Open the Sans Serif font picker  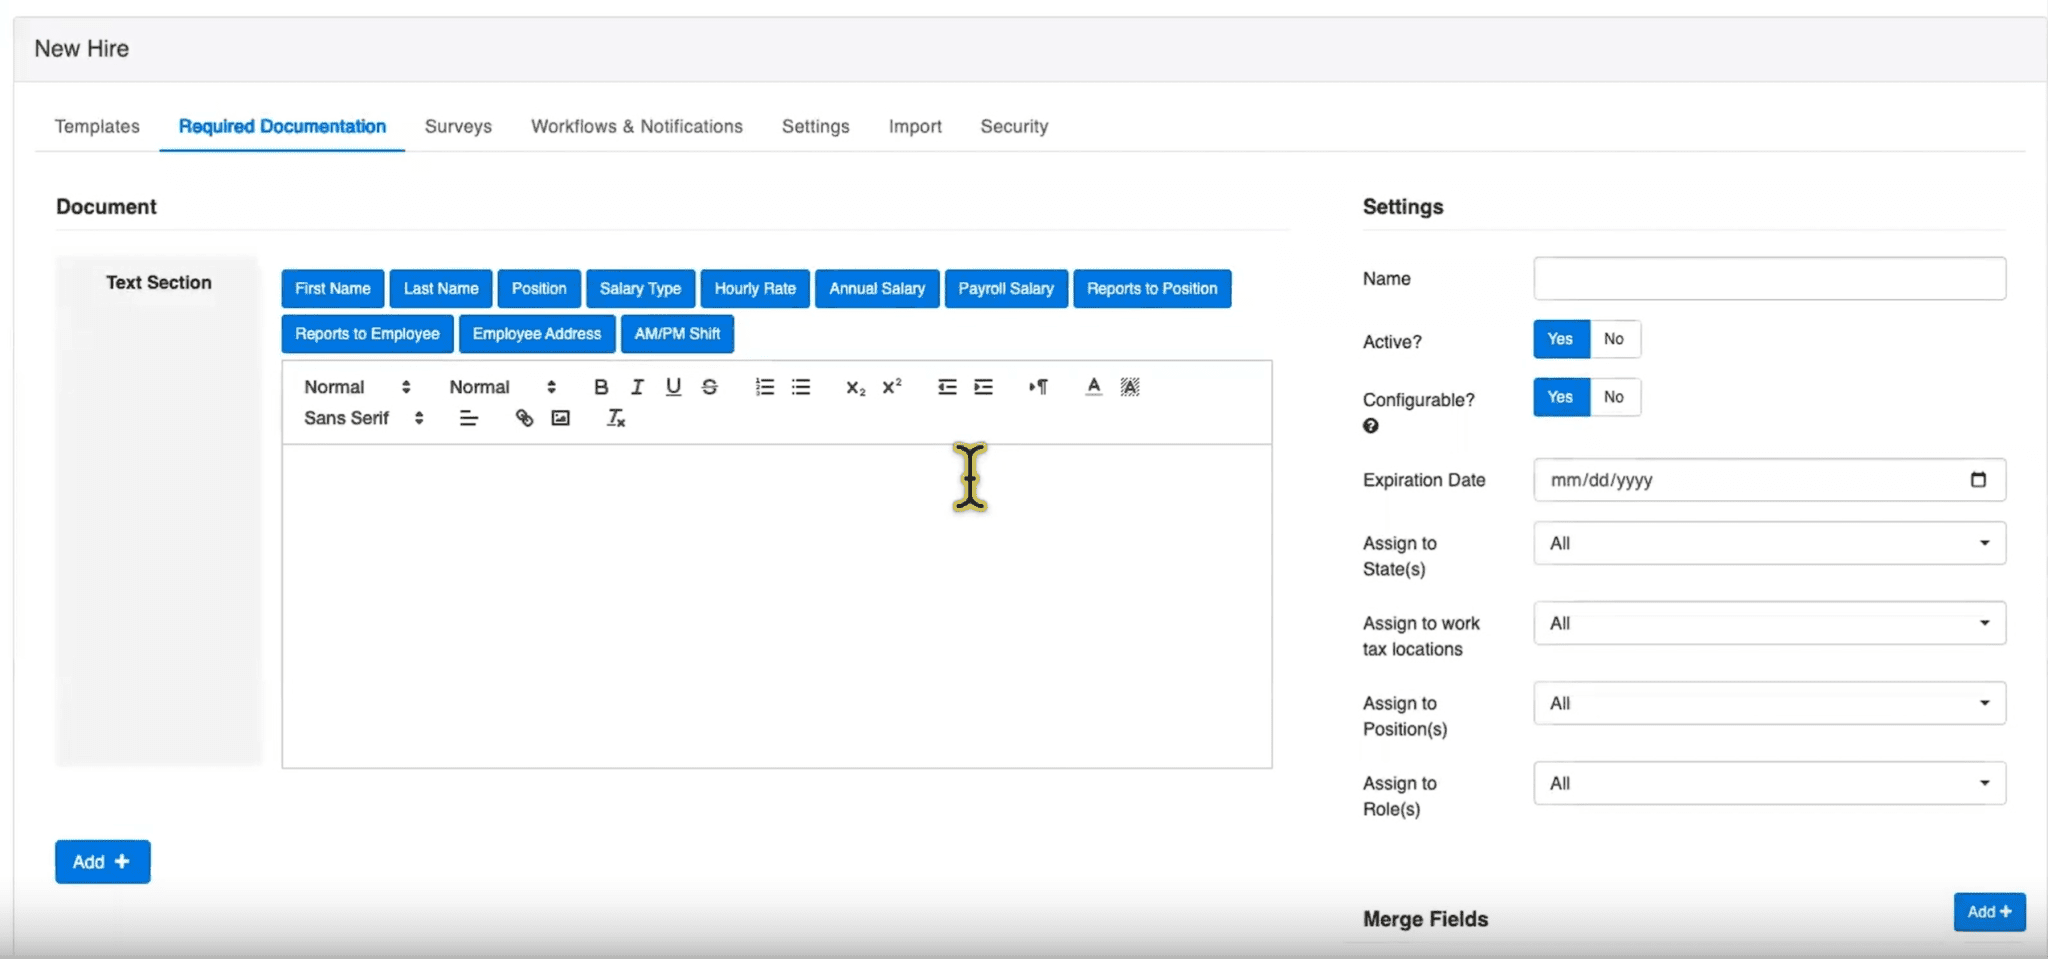click(363, 418)
